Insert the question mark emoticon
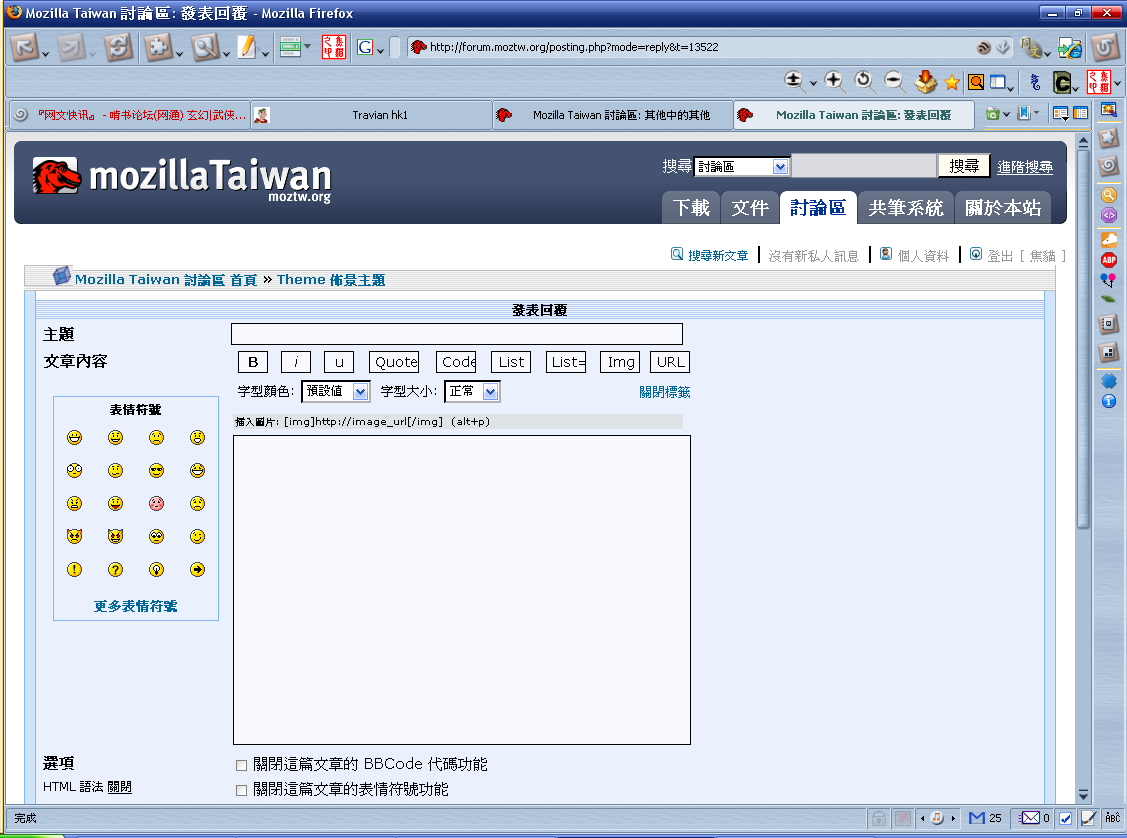Viewport: 1127px width, 838px height. point(116,570)
